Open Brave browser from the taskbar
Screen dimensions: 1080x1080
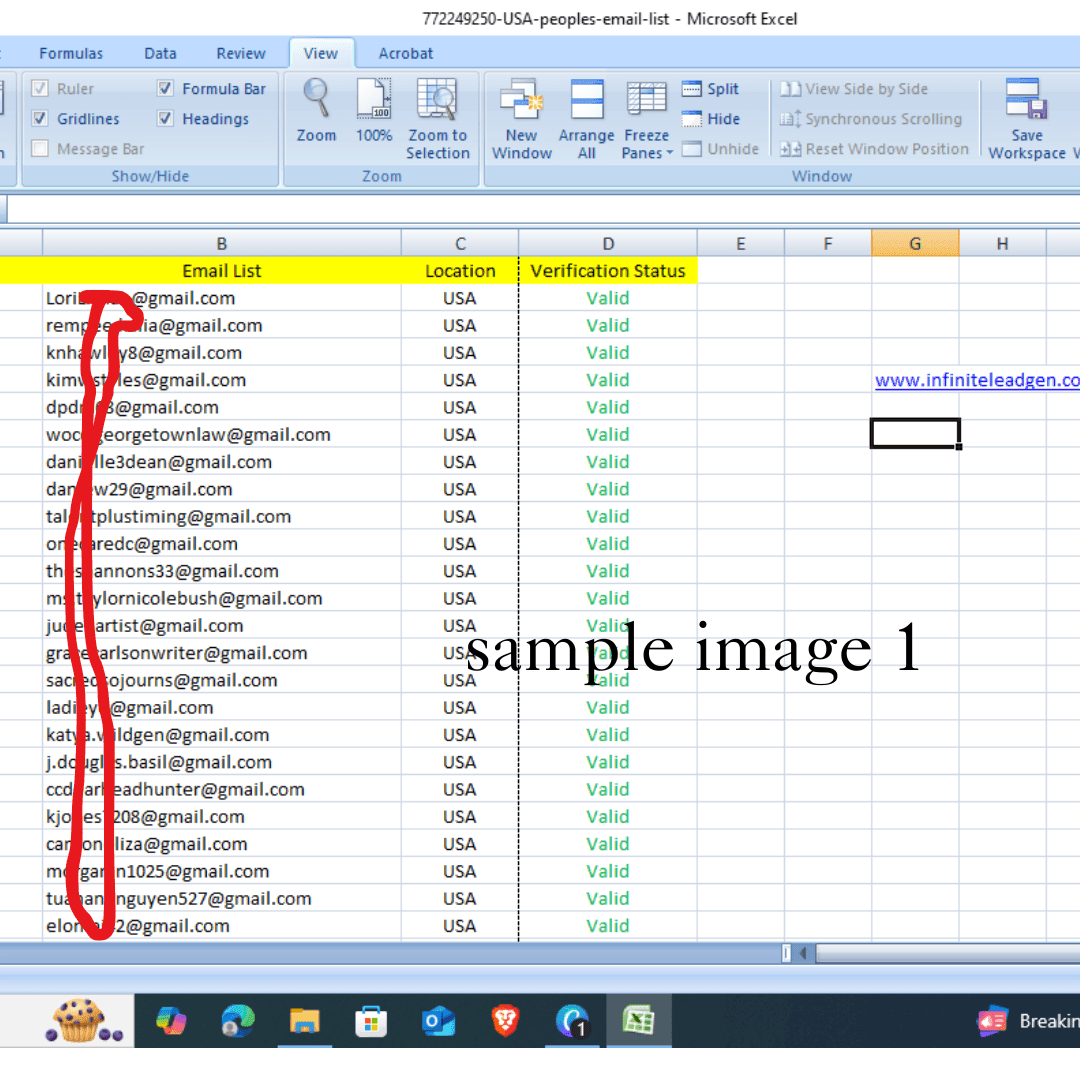(506, 1021)
